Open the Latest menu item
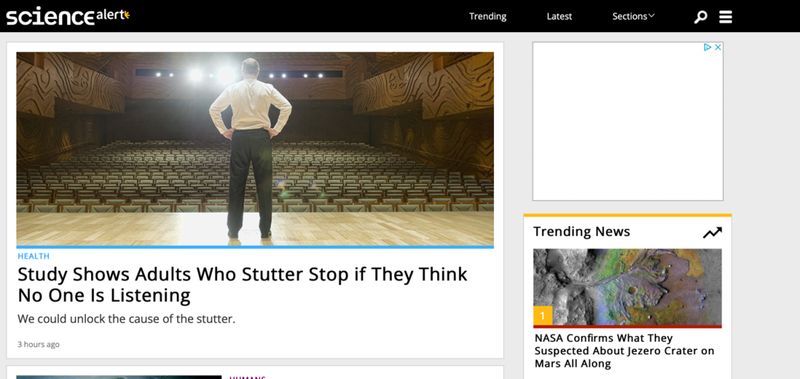Viewport: 800px width, 379px height. [x=559, y=16]
